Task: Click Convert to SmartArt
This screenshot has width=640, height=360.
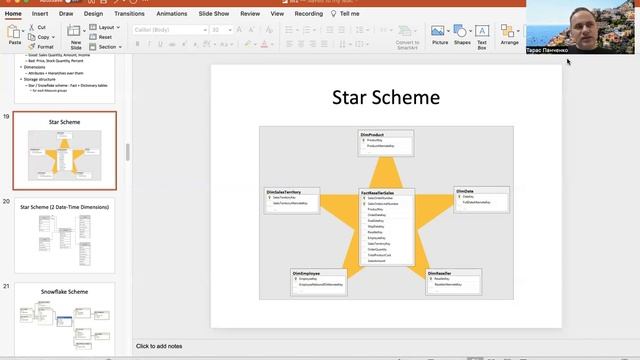Action: [x=407, y=37]
